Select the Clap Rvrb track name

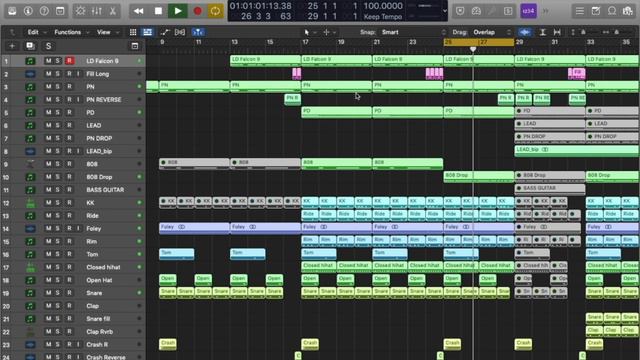[100, 331]
